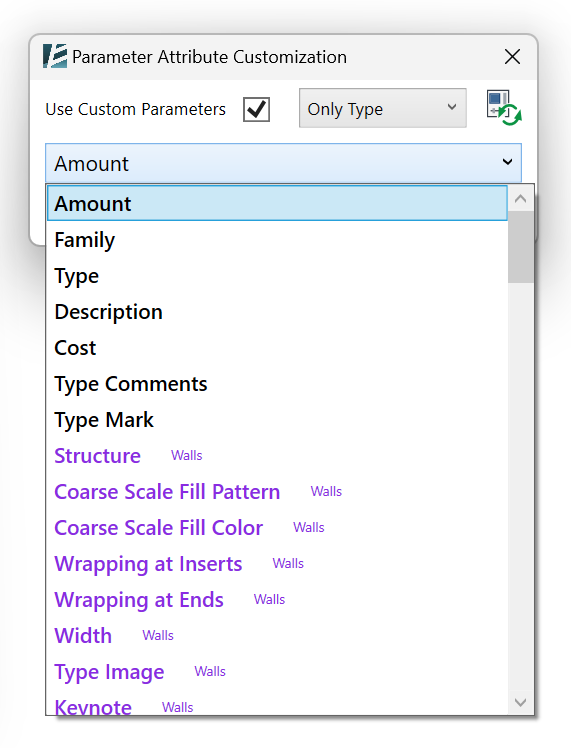Select Wrapping at Inserts parameter

[277, 564]
